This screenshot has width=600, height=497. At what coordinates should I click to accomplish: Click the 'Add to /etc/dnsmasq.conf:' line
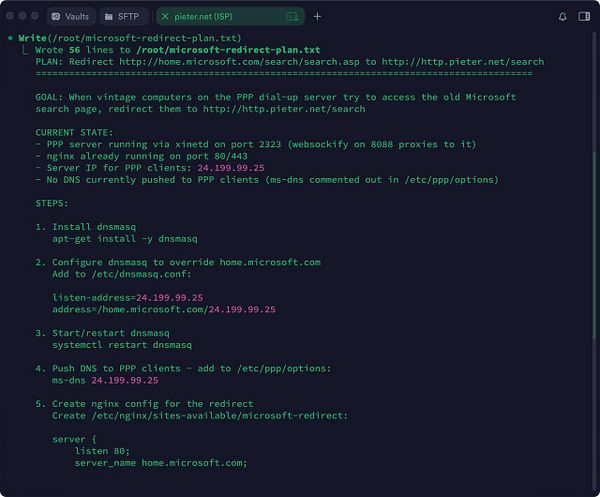click(122, 274)
